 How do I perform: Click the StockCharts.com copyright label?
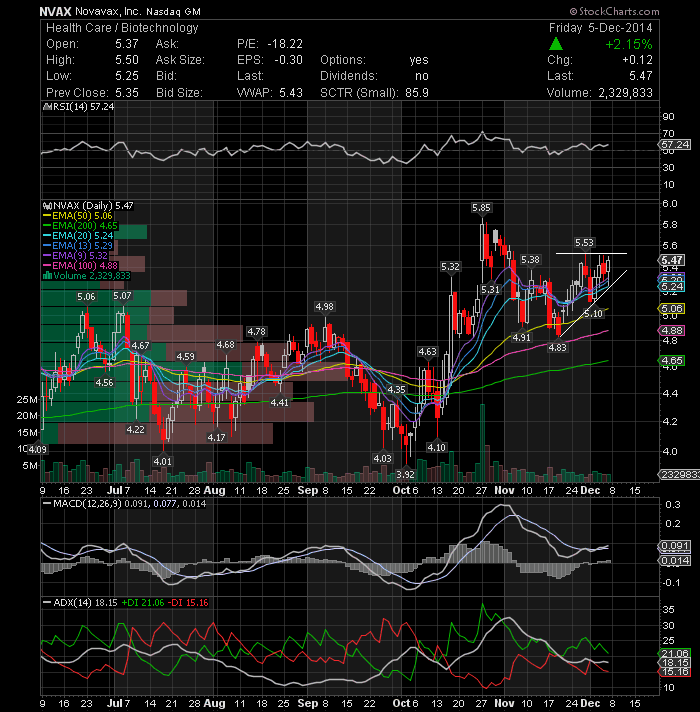pyautogui.click(x=615, y=11)
